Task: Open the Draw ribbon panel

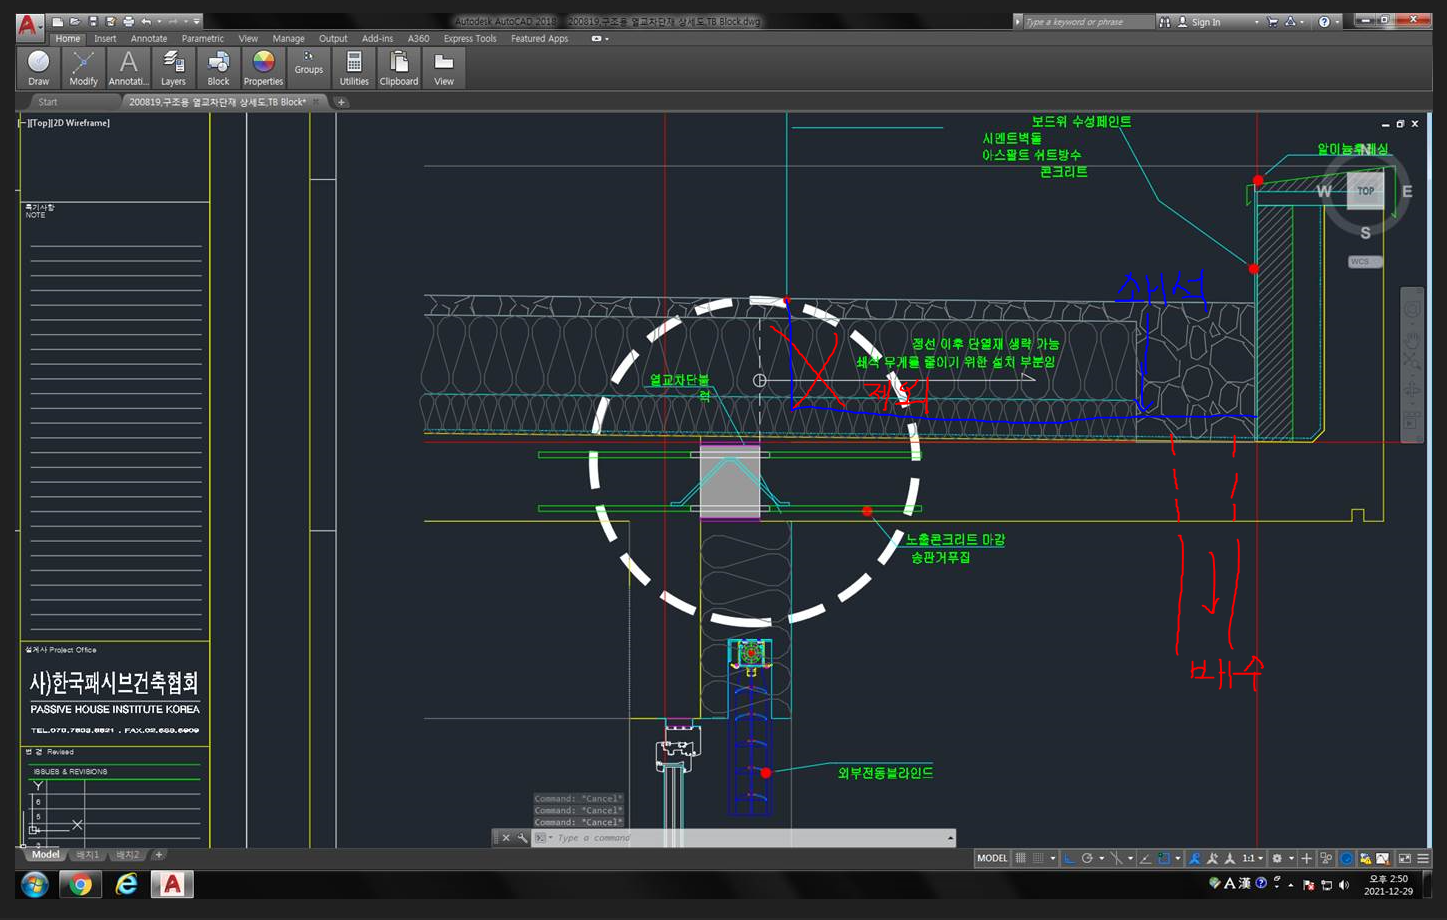Action: coord(38,67)
